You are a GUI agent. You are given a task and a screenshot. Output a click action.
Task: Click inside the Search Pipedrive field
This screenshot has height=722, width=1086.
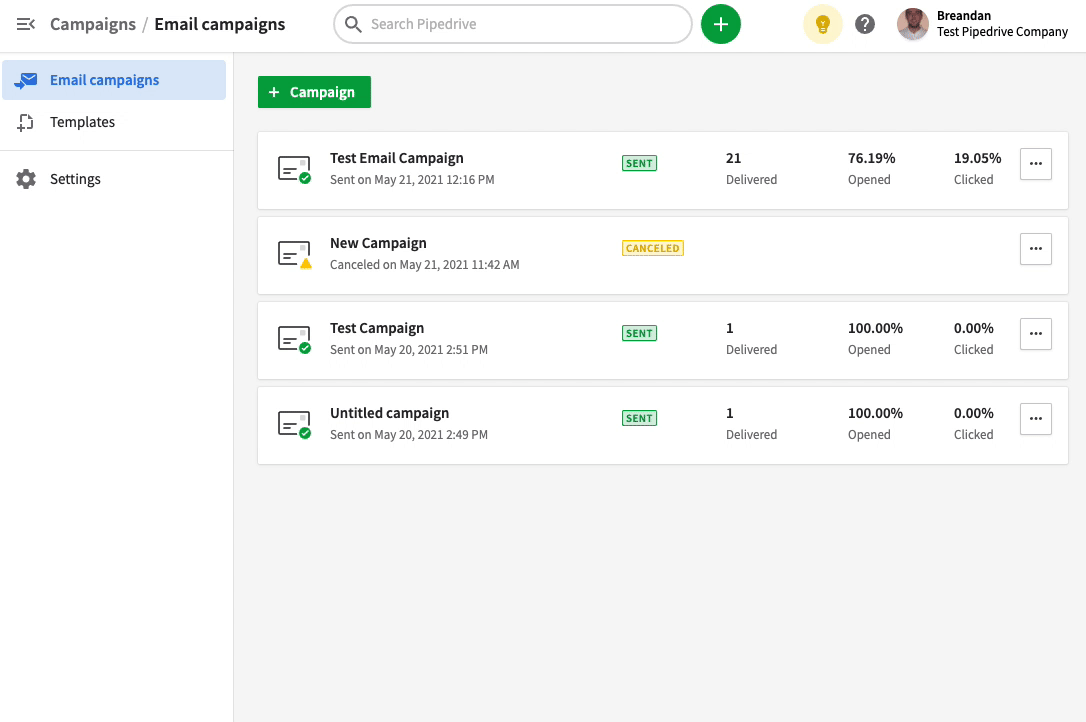point(512,23)
